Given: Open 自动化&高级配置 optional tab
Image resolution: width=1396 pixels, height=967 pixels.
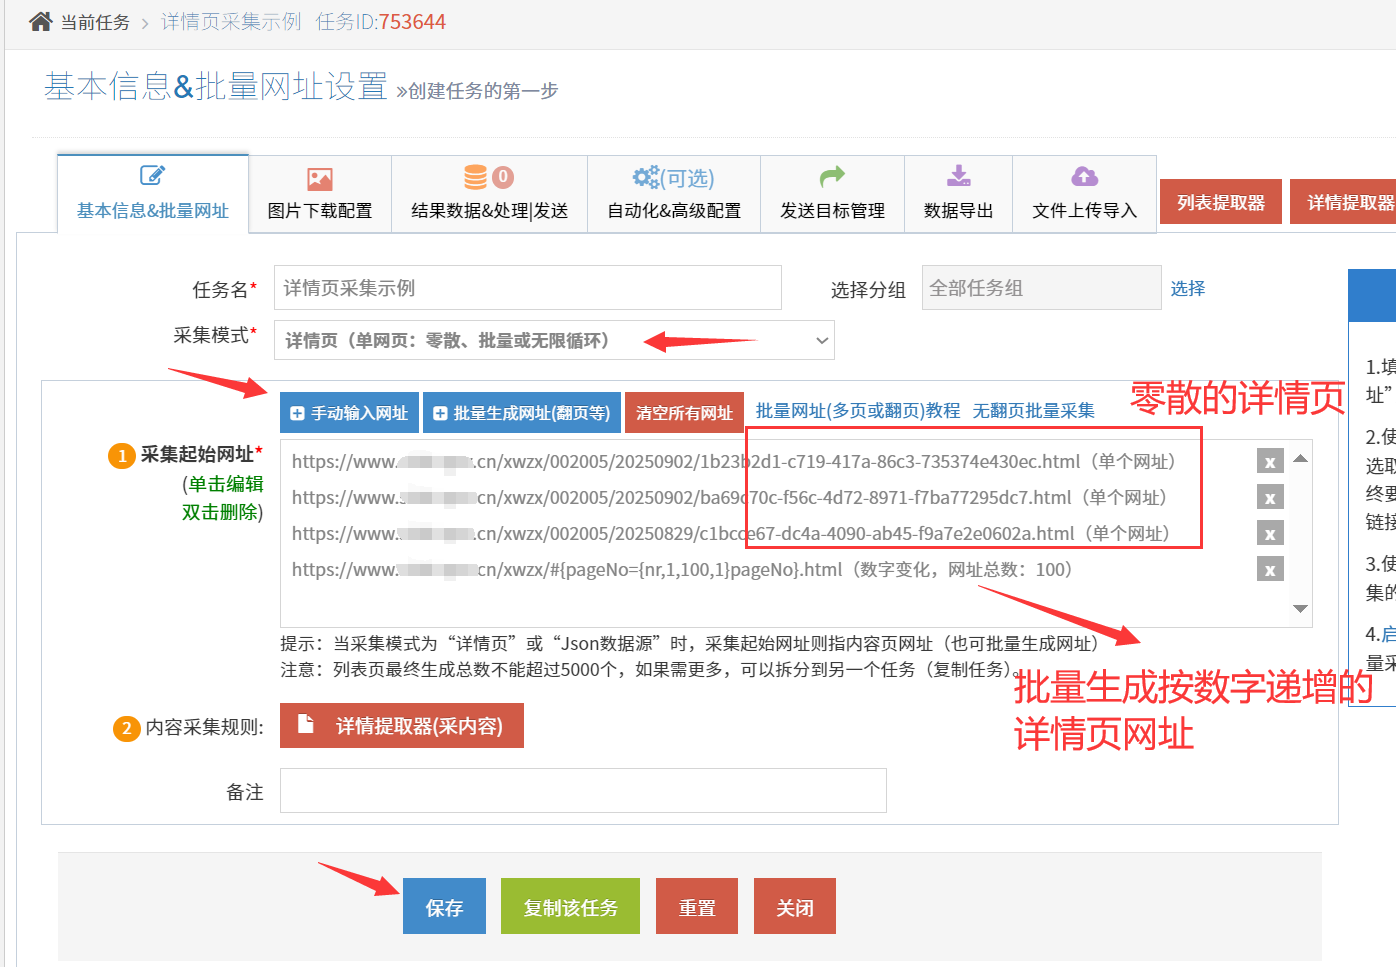Looking at the screenshot, I should click(x=674, y=195).
